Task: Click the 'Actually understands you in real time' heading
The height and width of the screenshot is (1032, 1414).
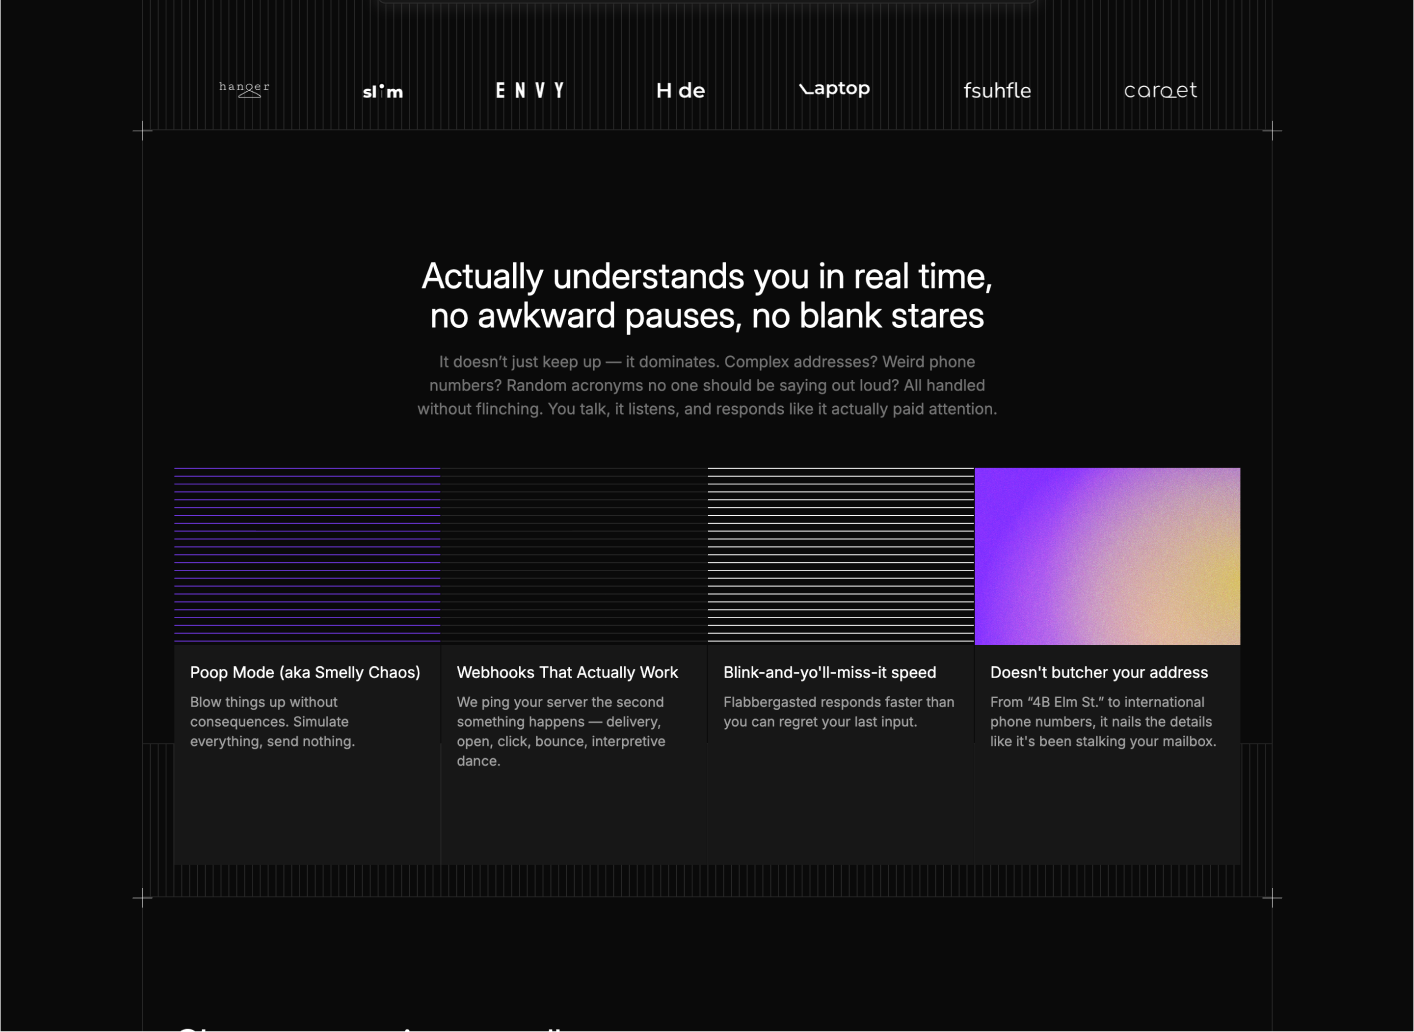Action: (707, 296)
